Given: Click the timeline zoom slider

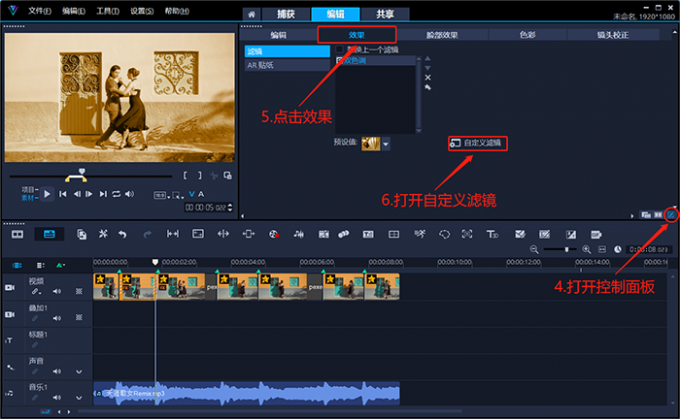Looking at the screenshot, I should coord(568,249).
